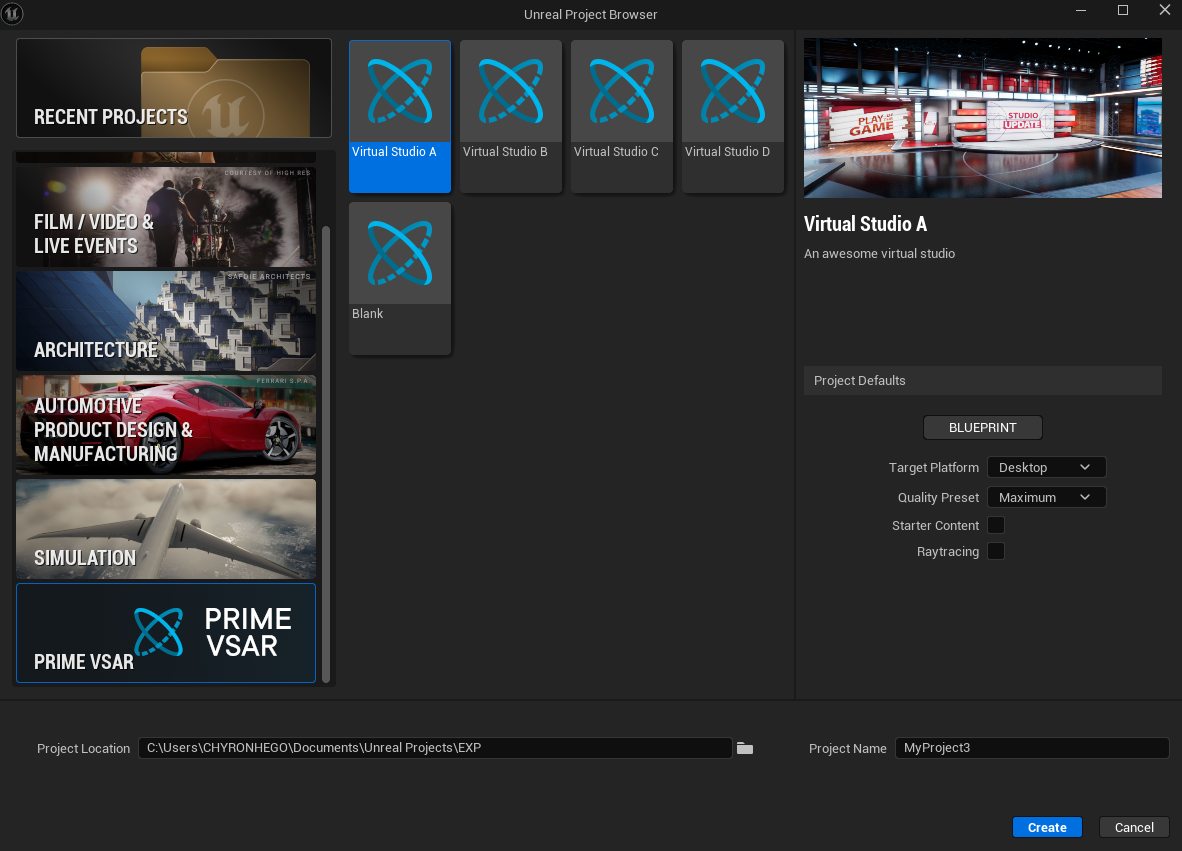
Task: Click the Project Defaults header
Action: click(x=982, y=381)
